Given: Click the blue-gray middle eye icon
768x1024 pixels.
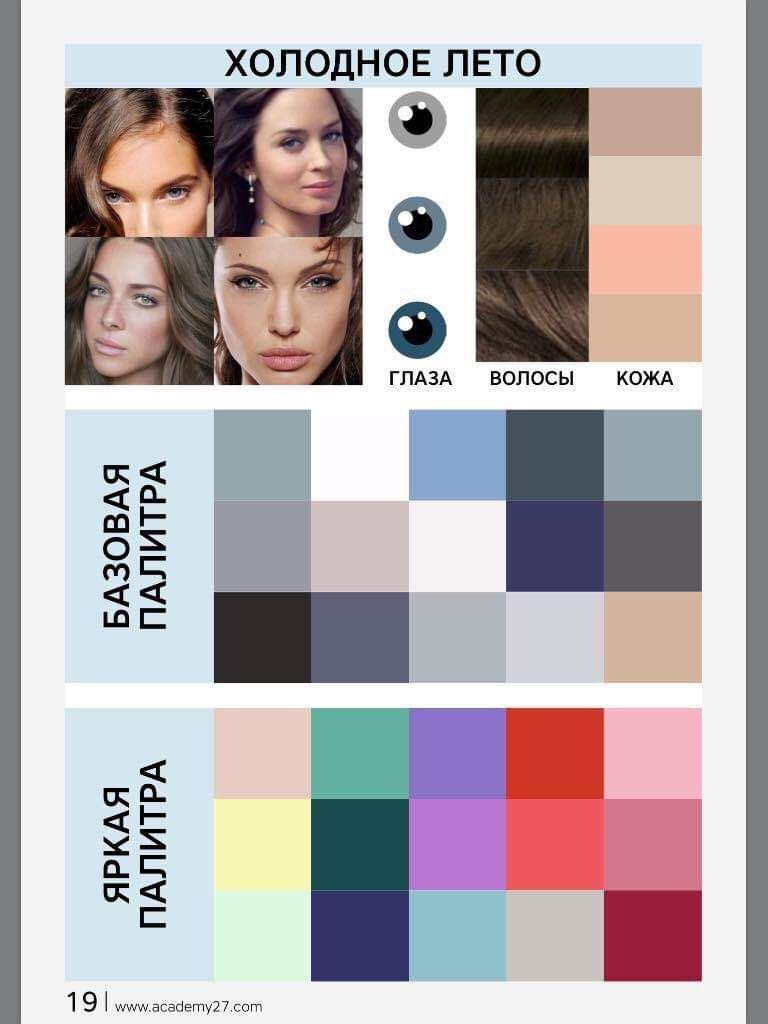Looking at the screenshot, I should click(x=417, y=225).
